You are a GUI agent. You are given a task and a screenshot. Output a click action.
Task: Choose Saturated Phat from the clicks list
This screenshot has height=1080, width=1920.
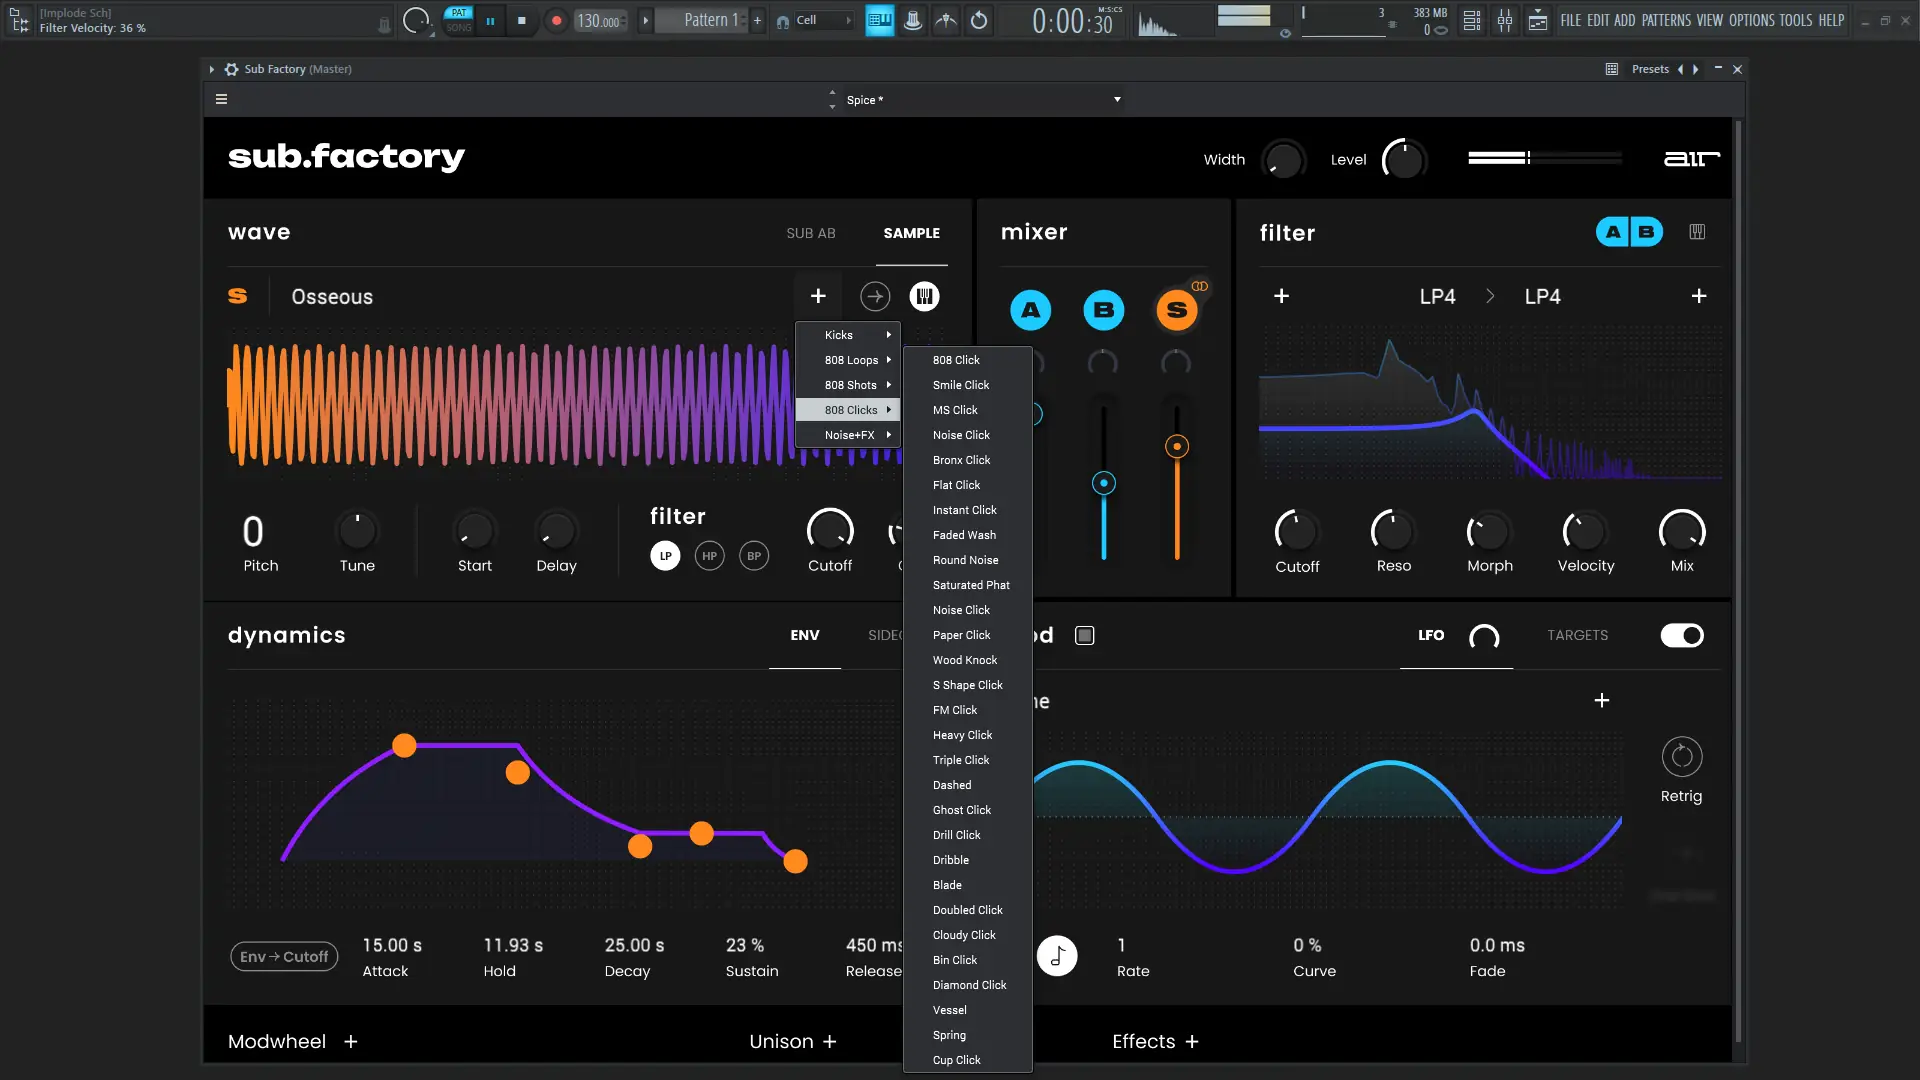pyautogui.click(x=970, y=585)
